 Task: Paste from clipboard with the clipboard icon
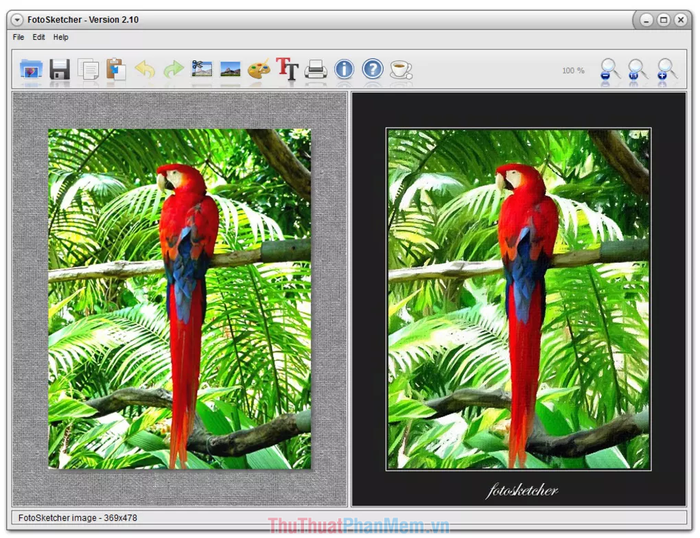click(116, 69)
